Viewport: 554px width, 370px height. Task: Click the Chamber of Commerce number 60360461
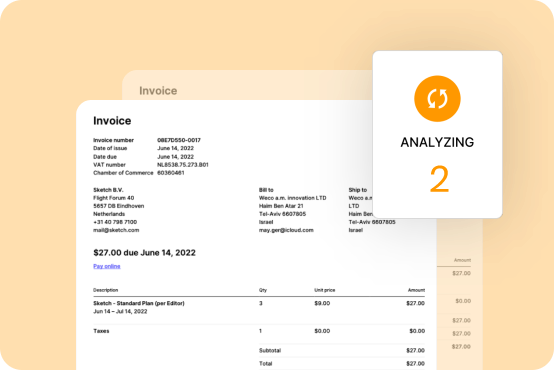[x=171, y=173]
